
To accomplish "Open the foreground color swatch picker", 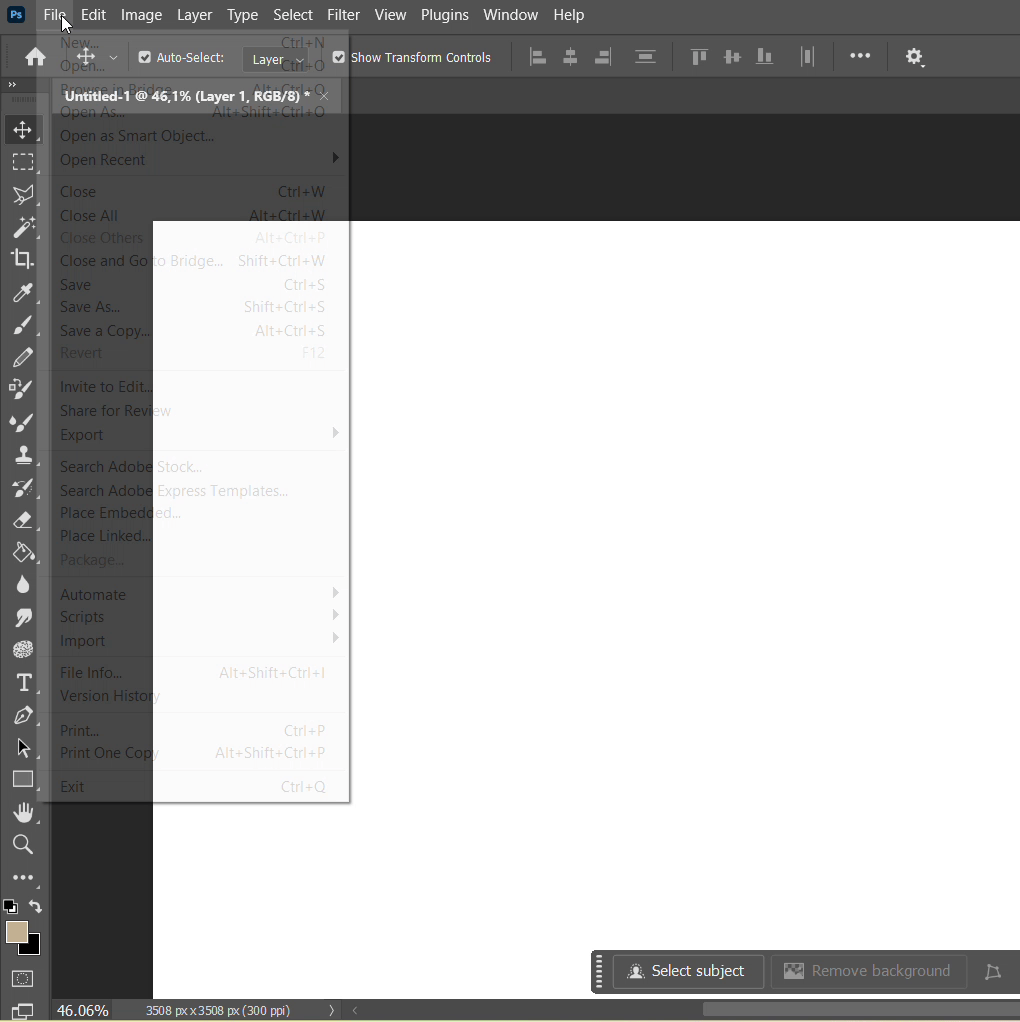I will [x=16, y=932].
